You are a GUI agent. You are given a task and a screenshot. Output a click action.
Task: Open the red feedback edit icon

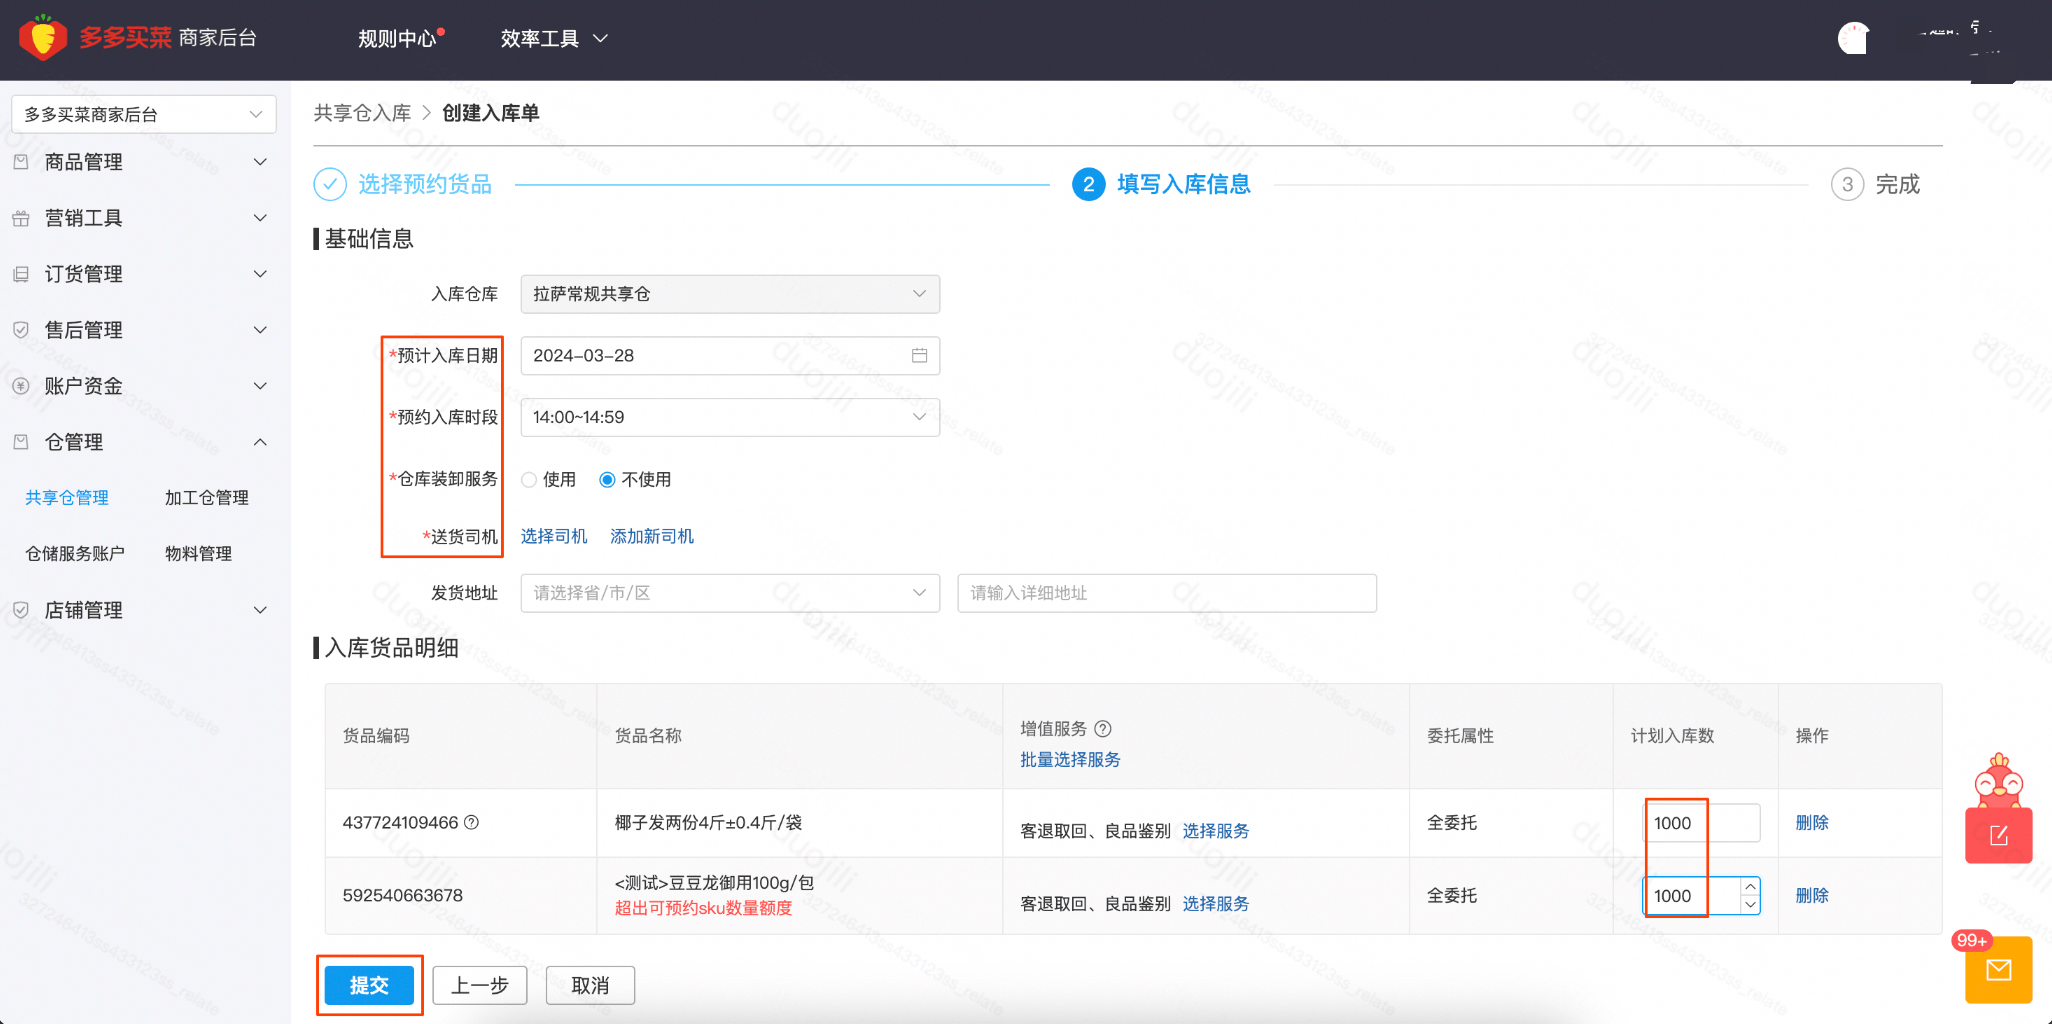point(1998,835)
